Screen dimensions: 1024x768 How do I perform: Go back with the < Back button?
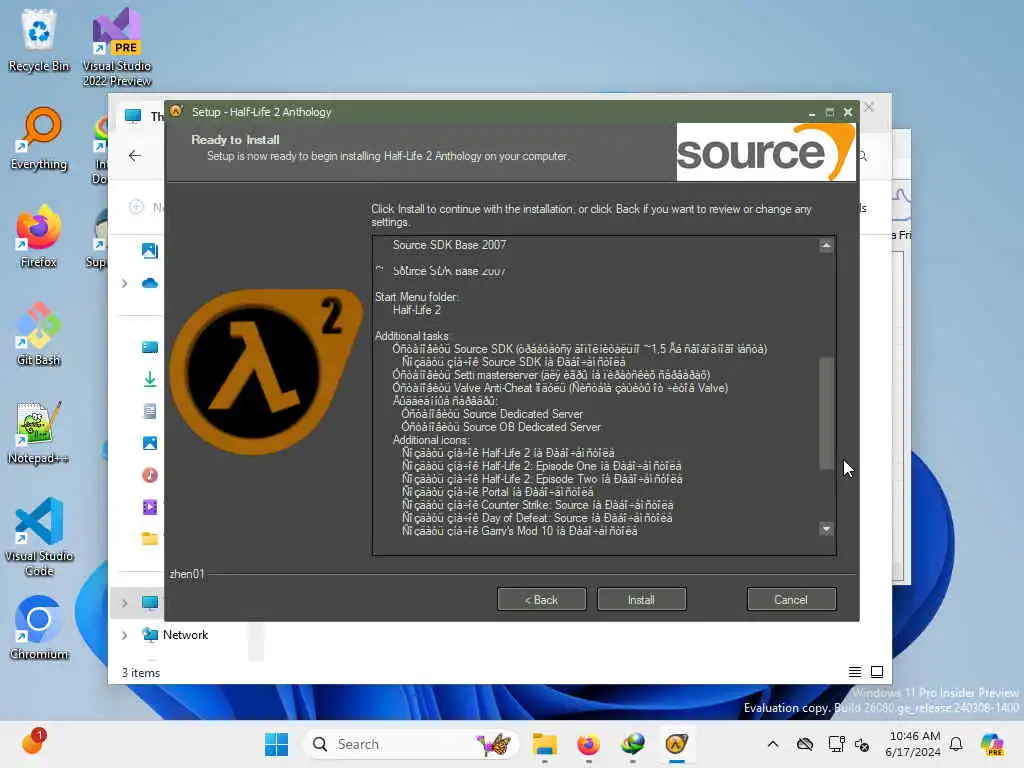click(541, 600)
